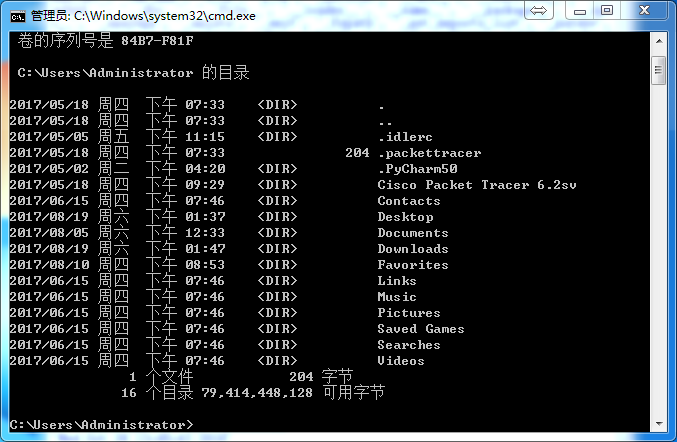Click the volume serial number 84B7-F81F
Screen dimensions: 677x442
click(x=157, y=41)
